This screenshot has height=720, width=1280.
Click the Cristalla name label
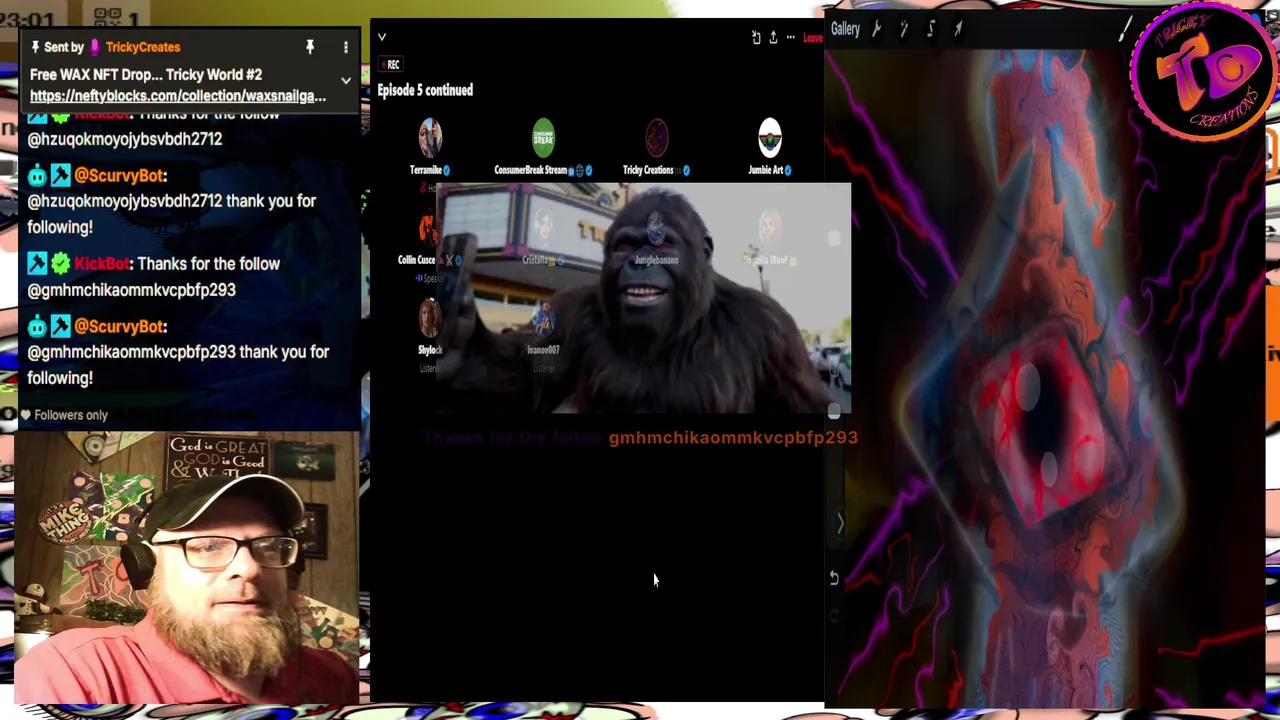[x=535, y=260]
